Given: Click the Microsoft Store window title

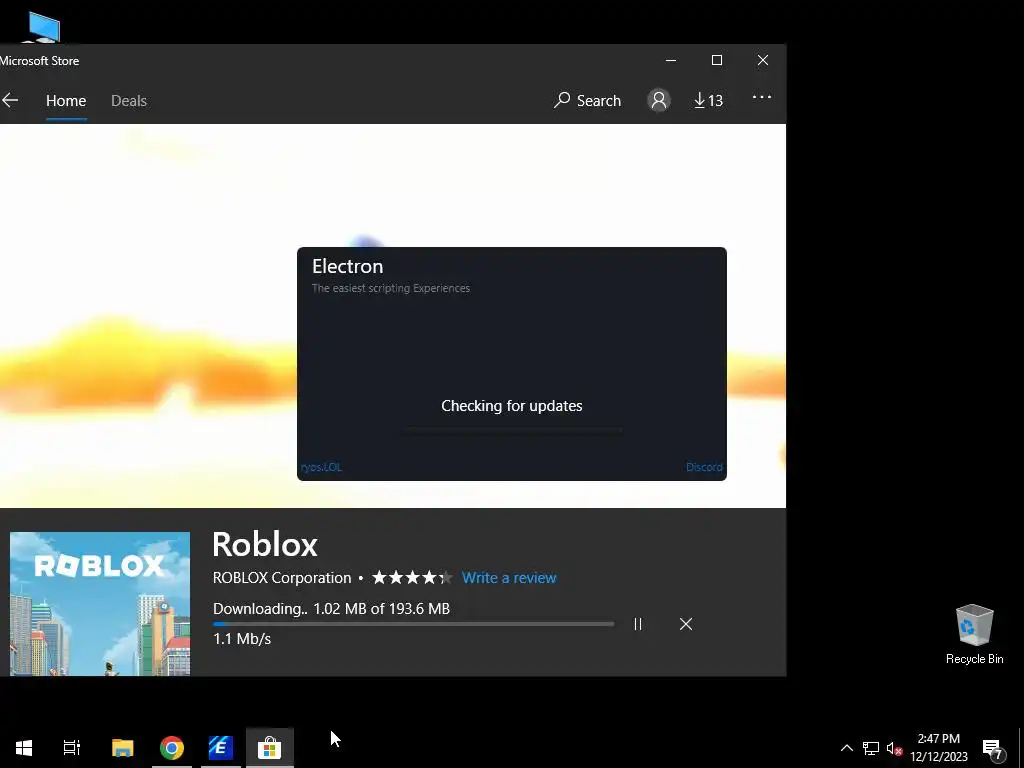Looking at the screenshot, I should coord(39,61).
